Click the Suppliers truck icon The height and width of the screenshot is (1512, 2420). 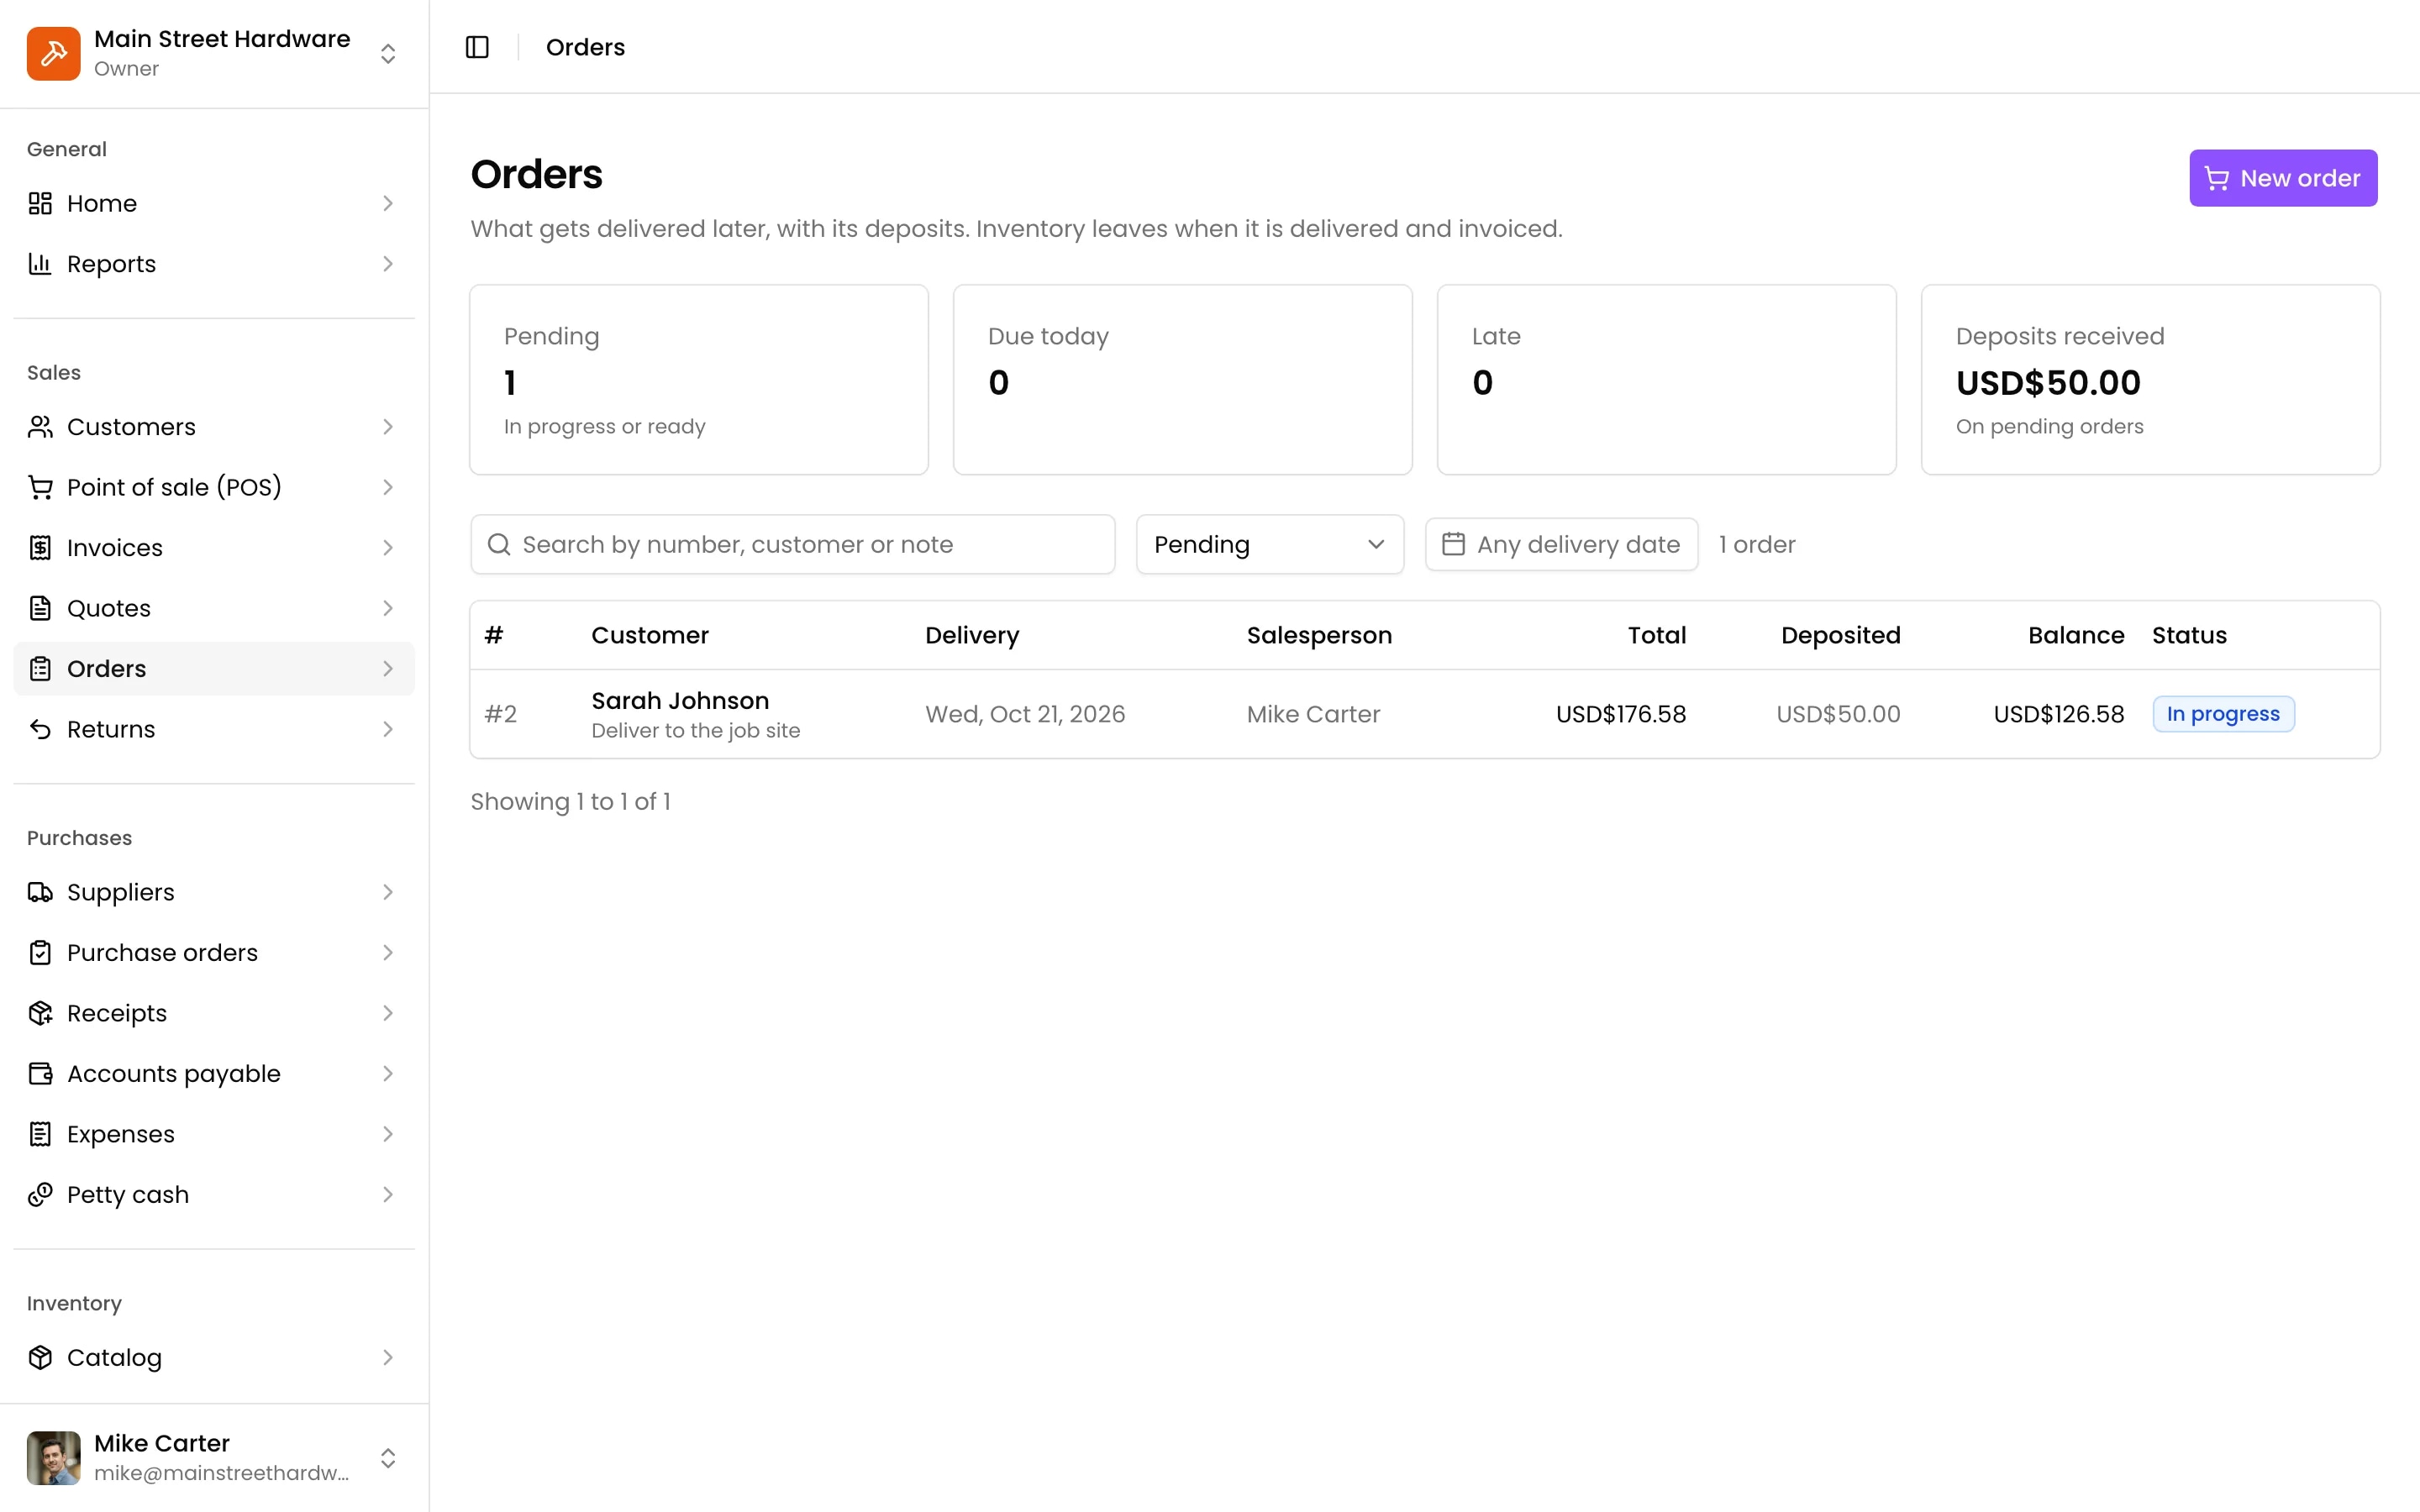pos(40,892)
